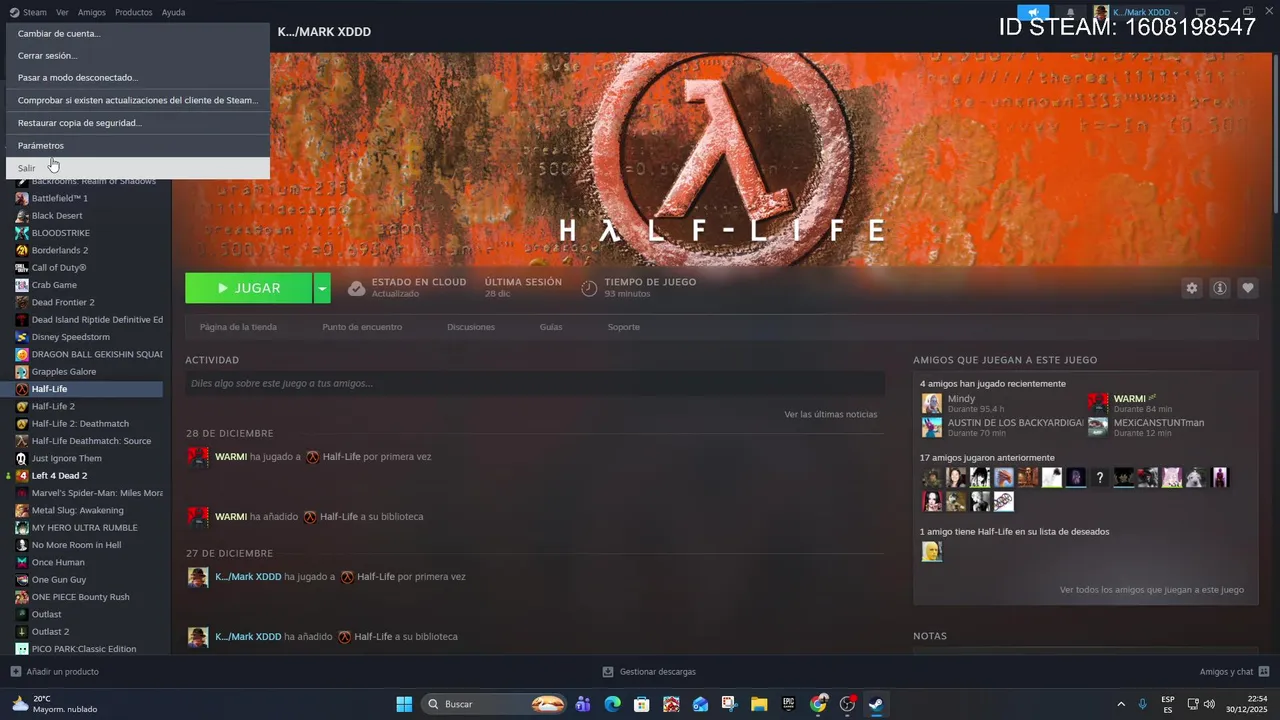This screenshot has width=1280, height=720.
Task: Open game settings gear for Half-Life
Action: pos(1191,288)
